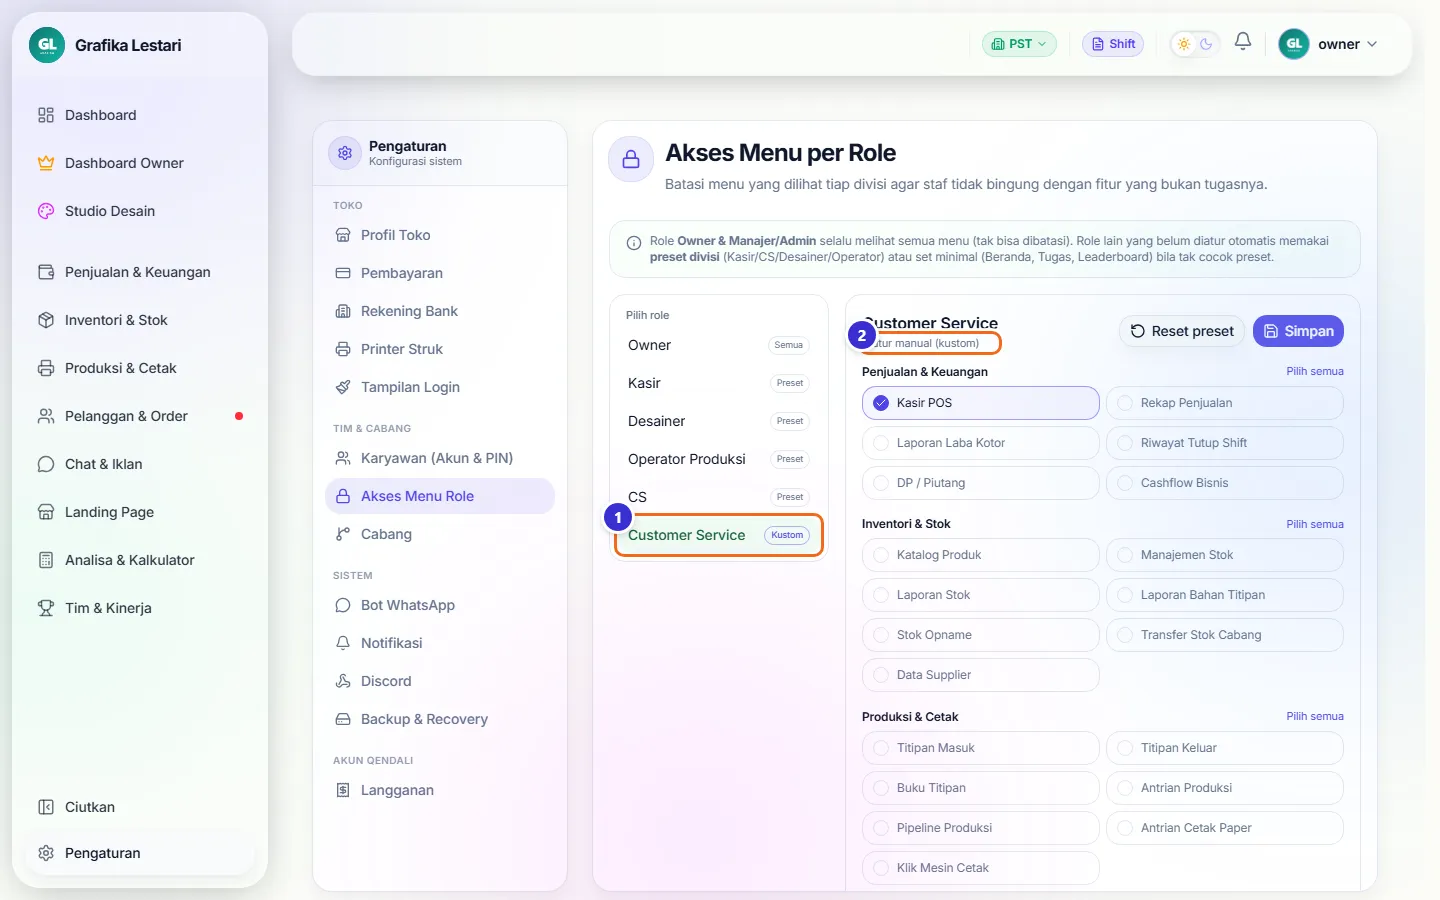Click Pilih semua for Produksi & Cetak
The height and width of the screenshot is (900, 1440).
click(x=1315, y=716)
